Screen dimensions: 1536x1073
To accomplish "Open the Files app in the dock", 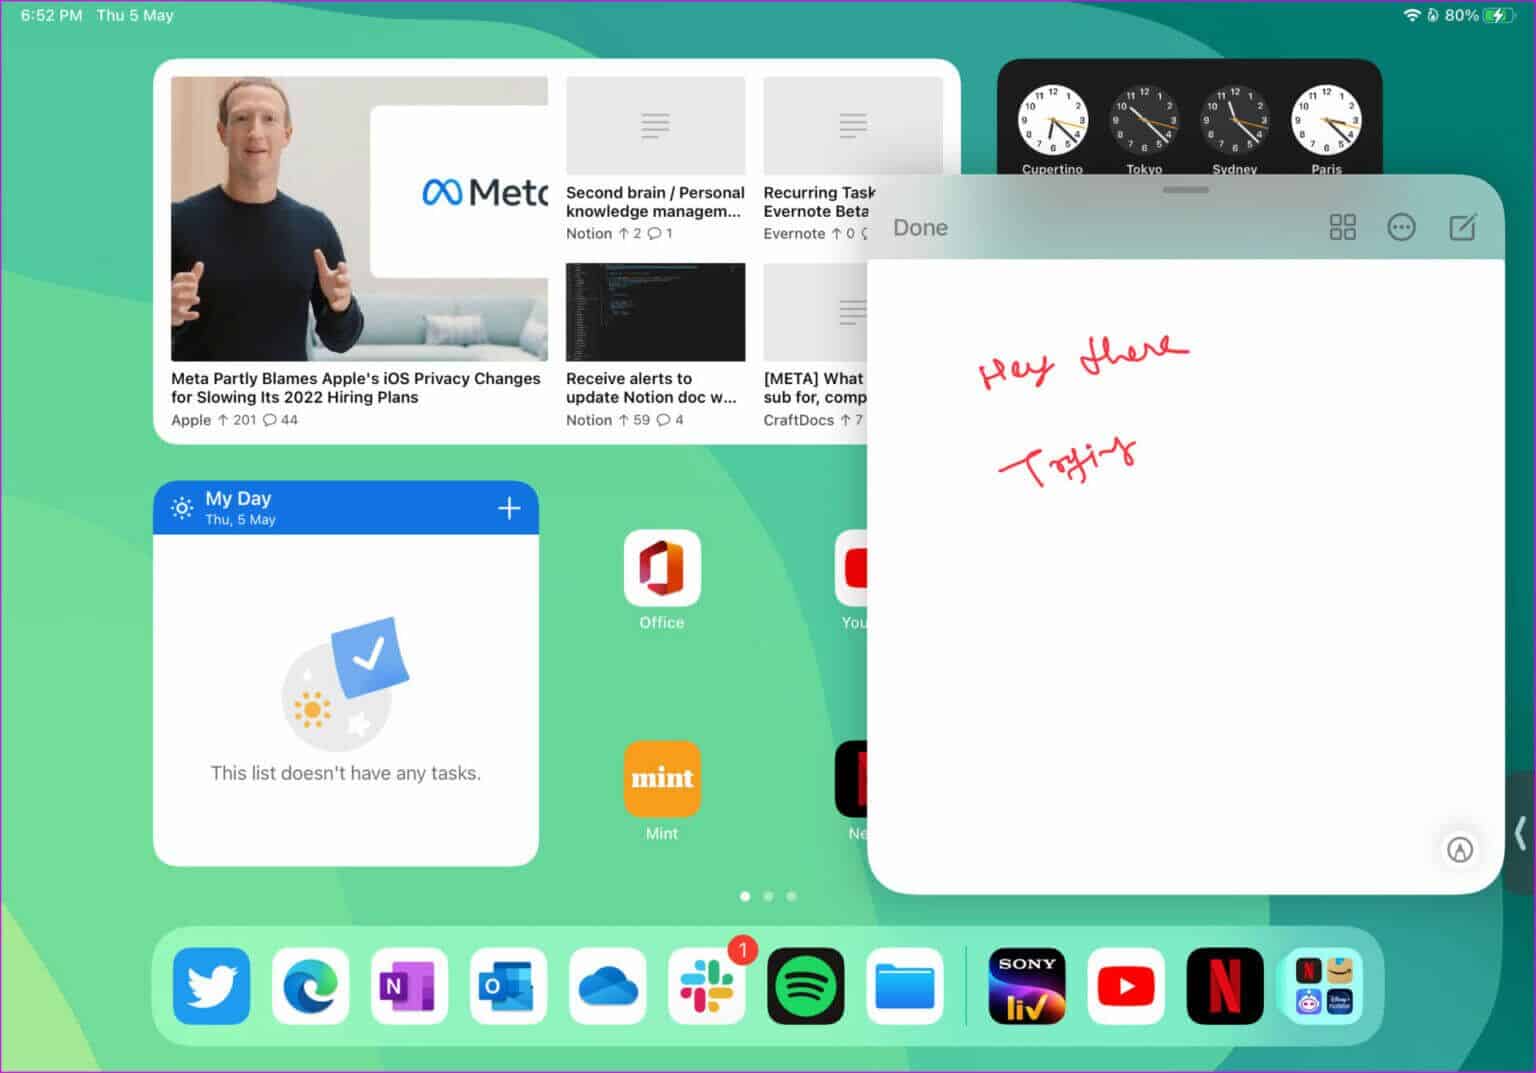I will [x=905, y=986].
